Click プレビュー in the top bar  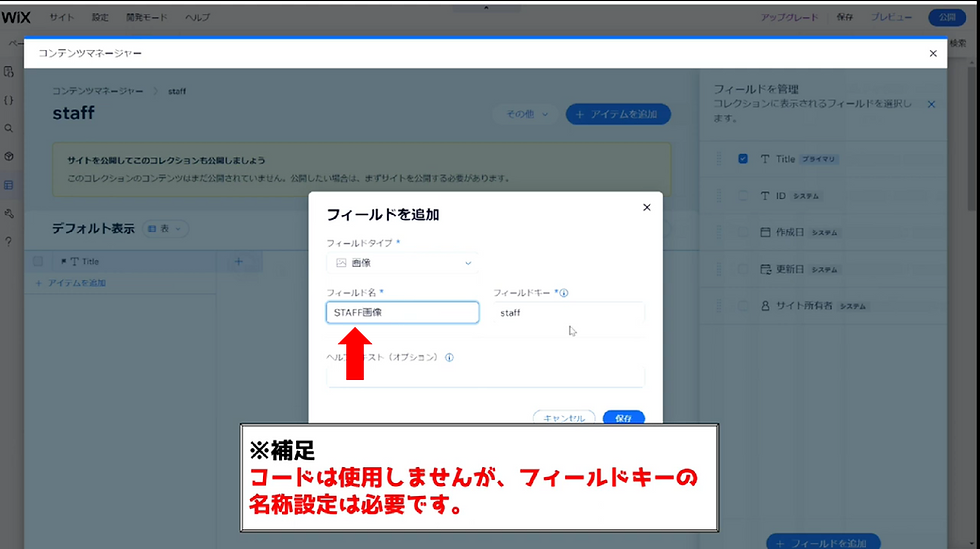coord(891,18)
